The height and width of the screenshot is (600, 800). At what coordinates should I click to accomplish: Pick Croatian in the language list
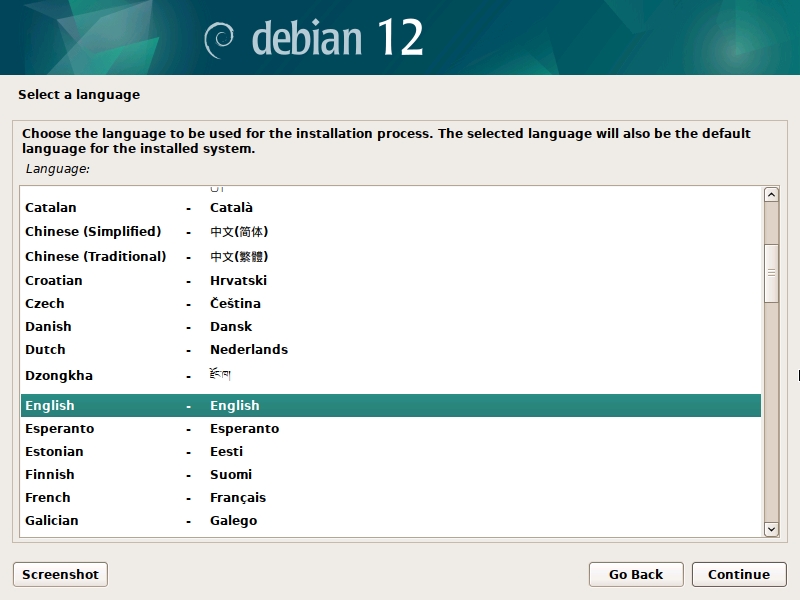54,281
